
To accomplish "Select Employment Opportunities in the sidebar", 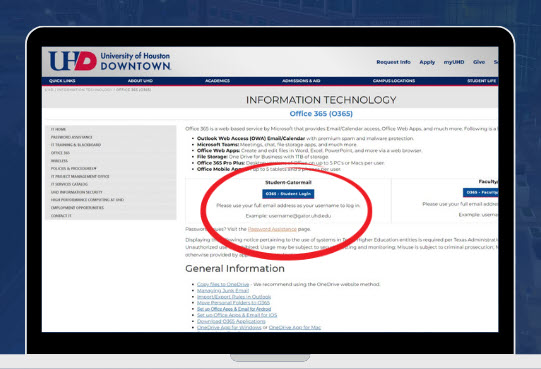I will tap(77, 208).
